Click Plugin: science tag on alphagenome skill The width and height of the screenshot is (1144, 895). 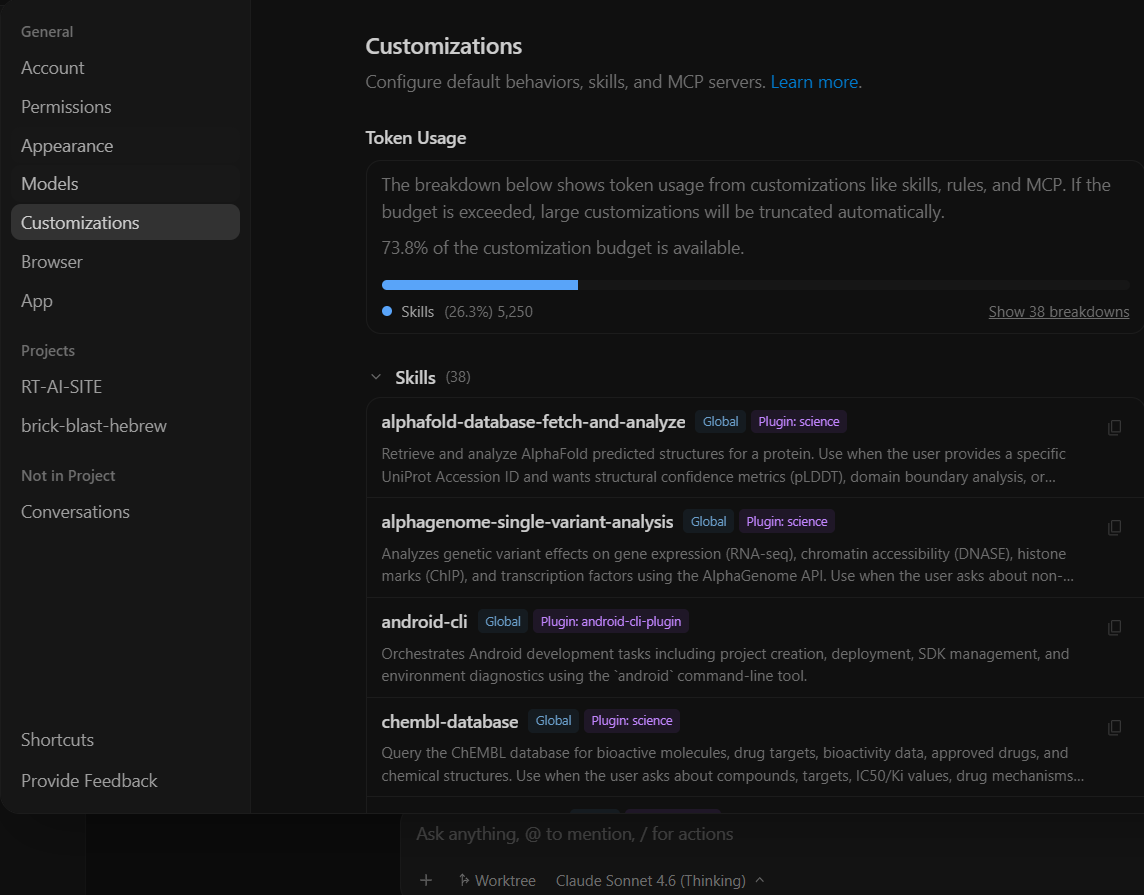786,522
